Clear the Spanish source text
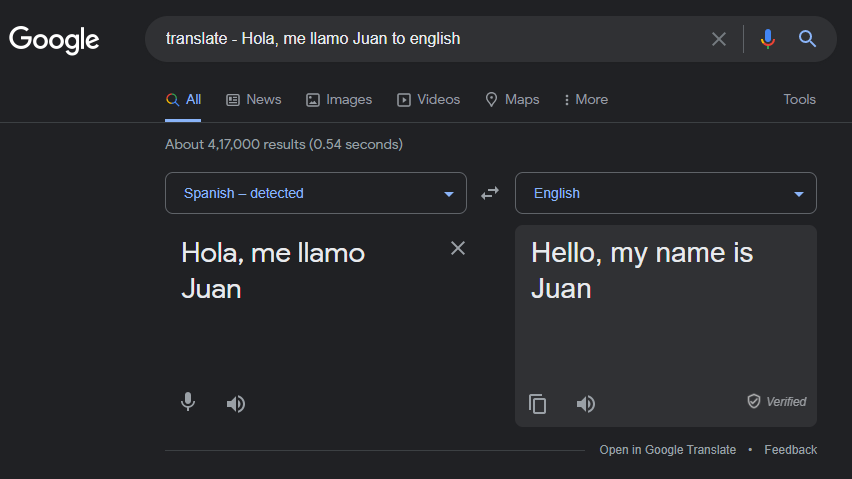Viewport: 852px width, 479px height. click(x=458, y=248)
